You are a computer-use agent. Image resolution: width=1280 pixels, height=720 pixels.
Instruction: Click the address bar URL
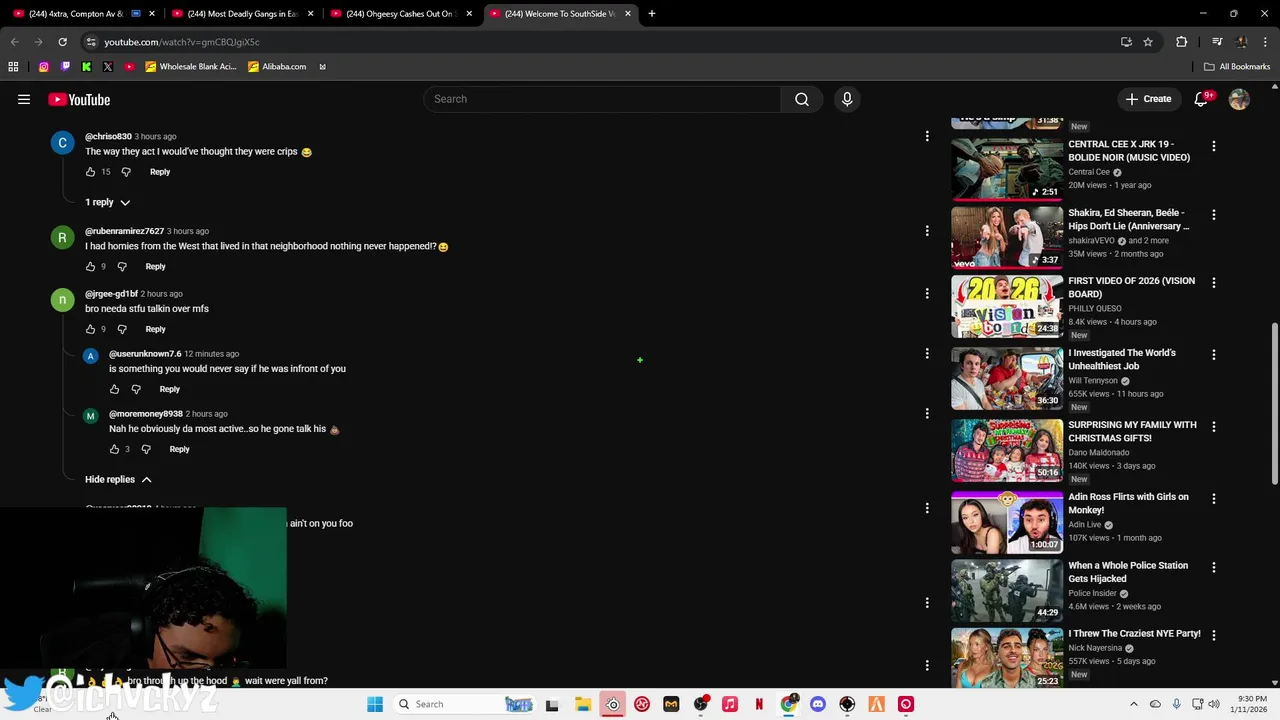point(182,42)
